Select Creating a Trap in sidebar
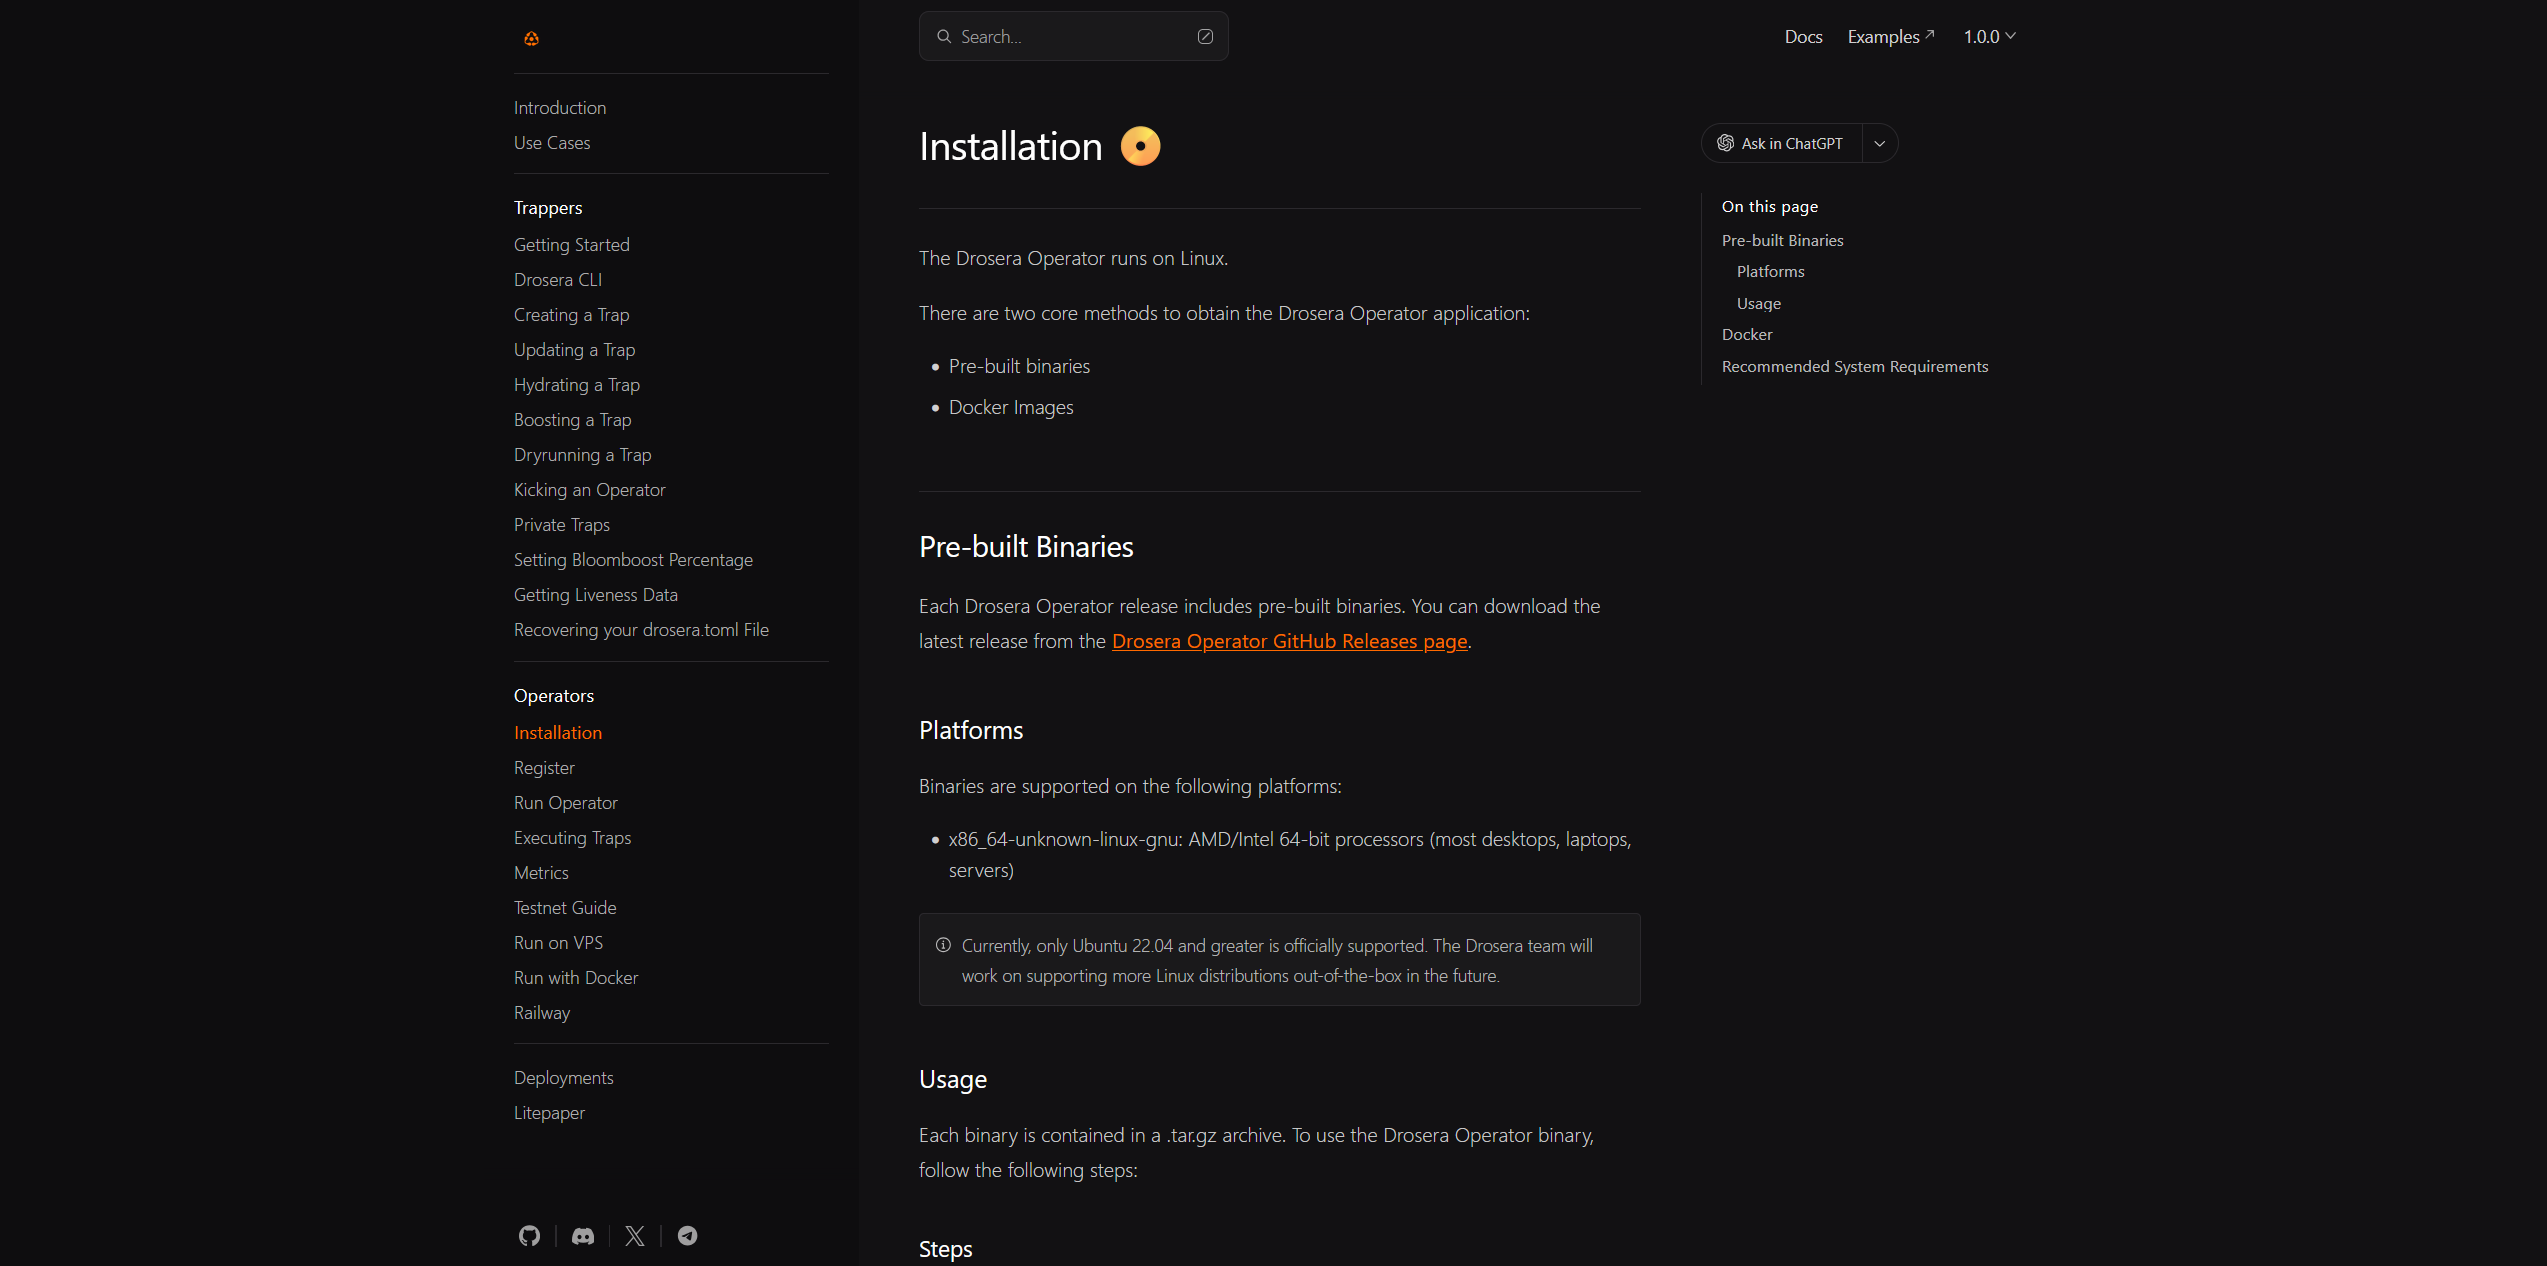Image resolution: width=2547 pixels, height=1266 pixels. pos(571,315)
